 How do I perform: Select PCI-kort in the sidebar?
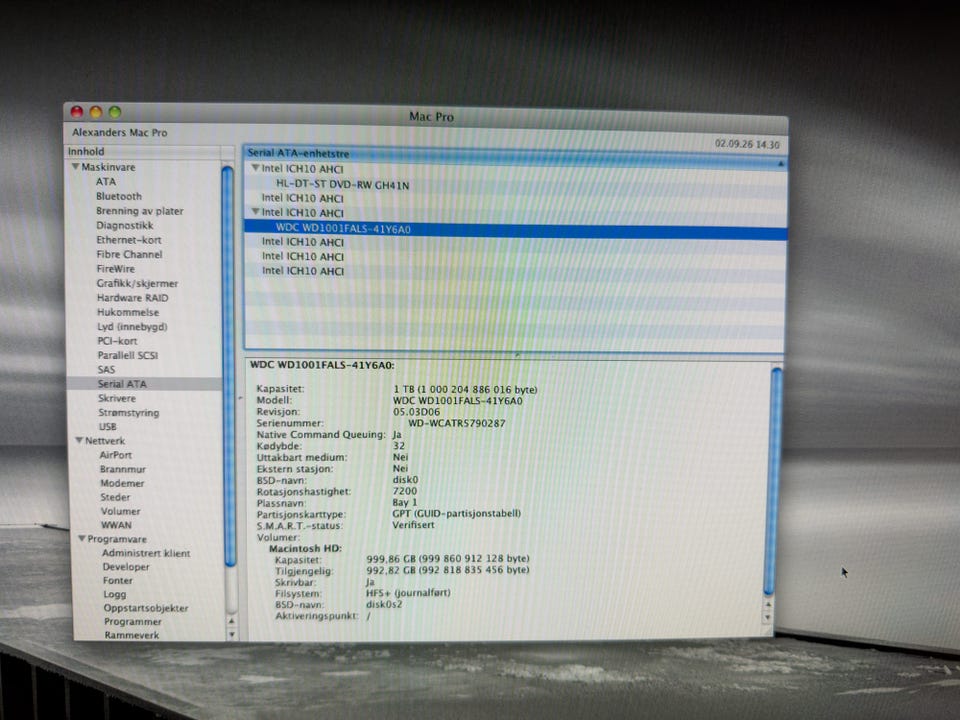coord(118,341)
